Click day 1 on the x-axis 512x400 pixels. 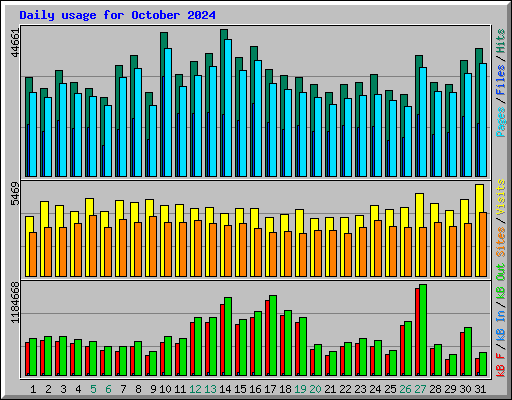pyautogui.click(x=33, y=389)
